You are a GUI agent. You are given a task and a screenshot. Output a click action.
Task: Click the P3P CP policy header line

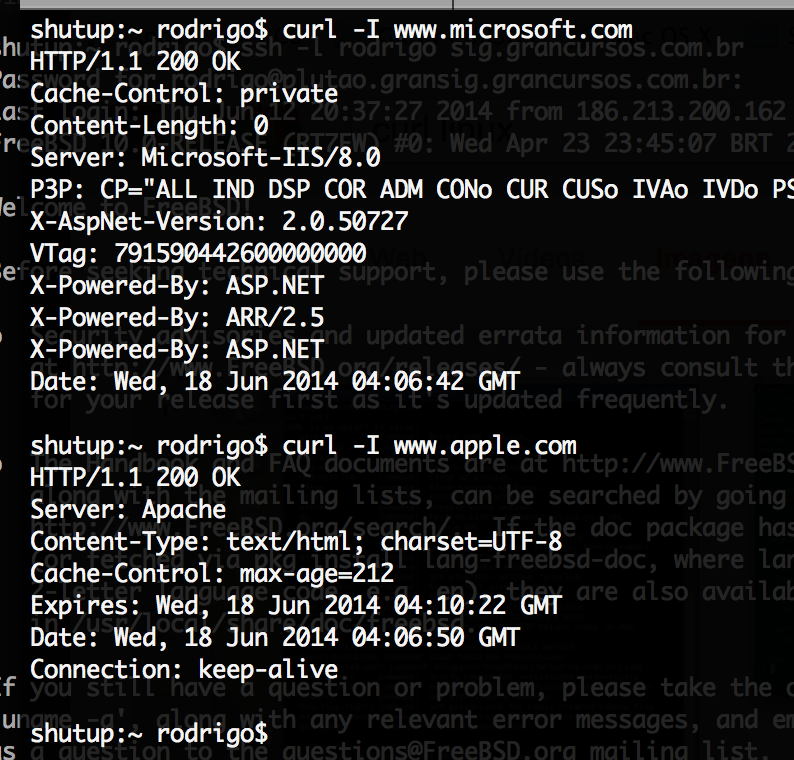click(x=412, y=190)
